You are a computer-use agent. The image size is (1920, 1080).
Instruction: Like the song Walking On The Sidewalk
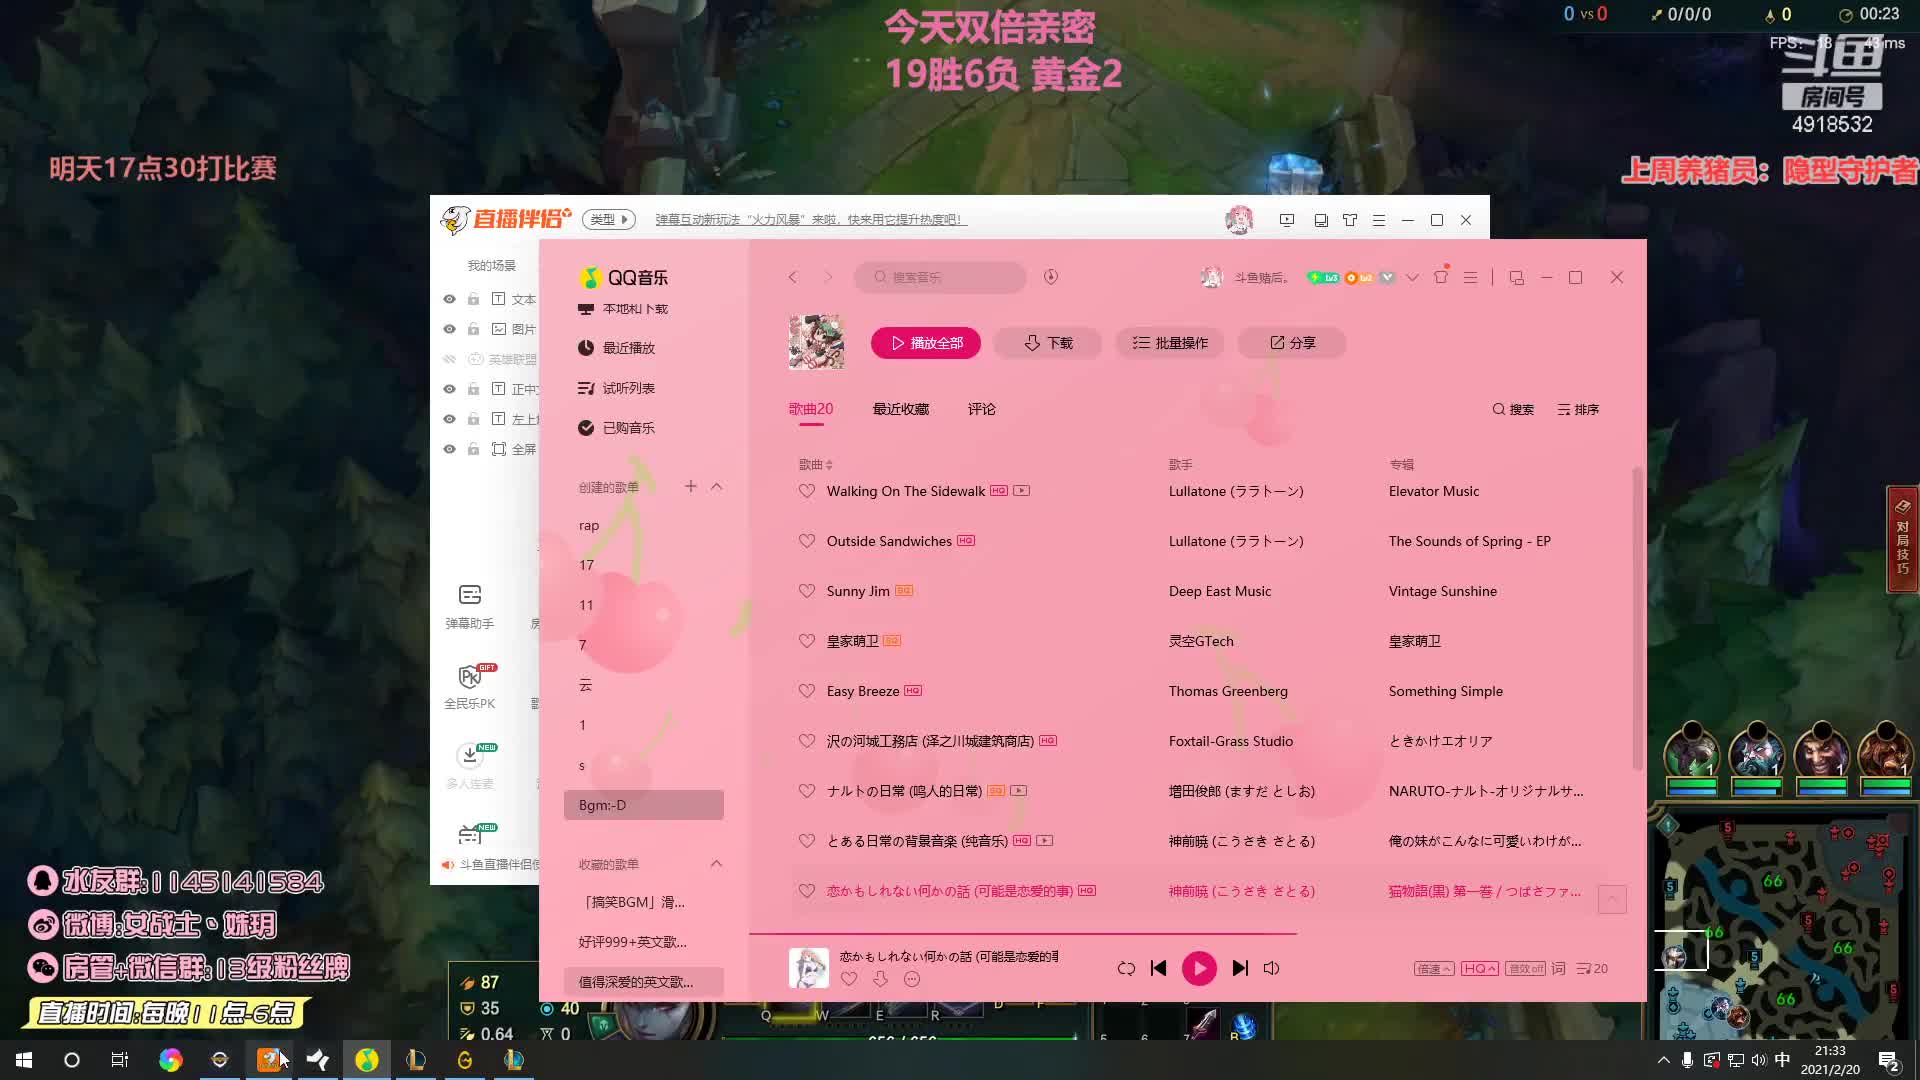[807, 491]
